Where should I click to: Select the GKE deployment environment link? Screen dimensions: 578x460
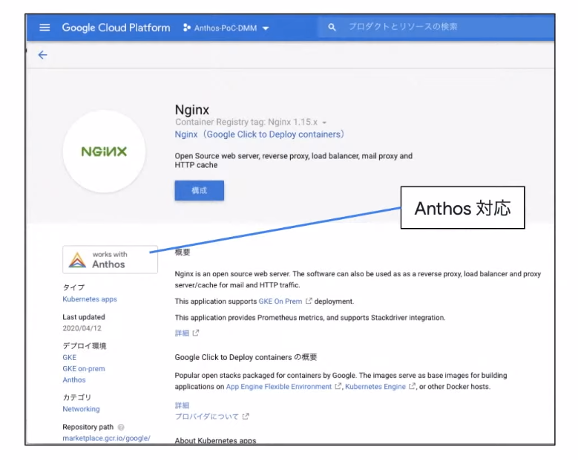pyautogui.click(x=69, y=357)
